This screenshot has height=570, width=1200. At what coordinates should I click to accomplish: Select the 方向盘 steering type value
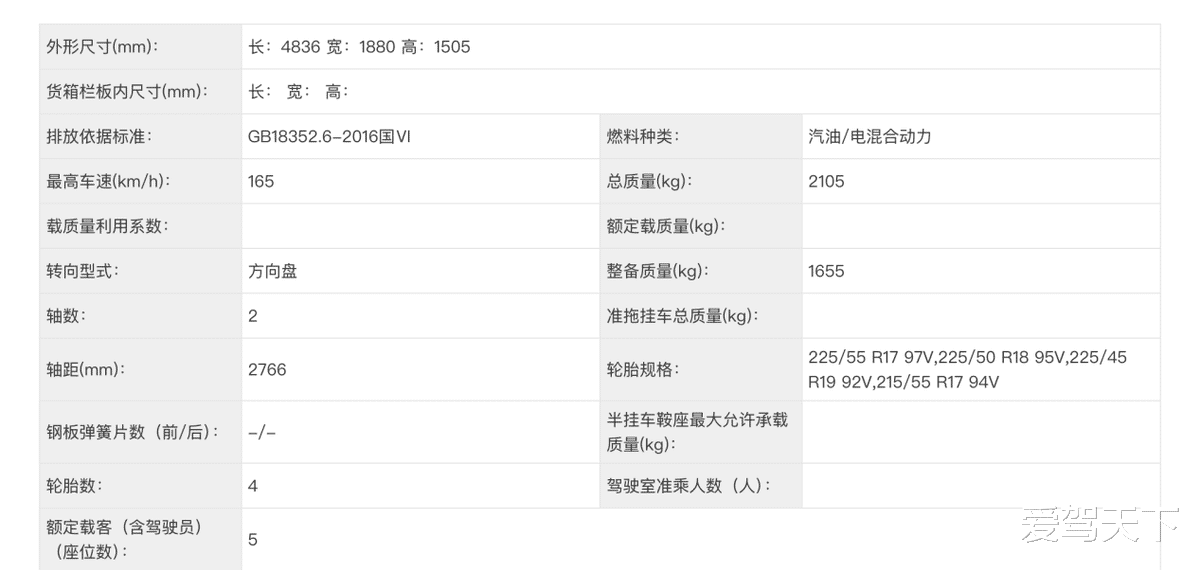[273, 271]
